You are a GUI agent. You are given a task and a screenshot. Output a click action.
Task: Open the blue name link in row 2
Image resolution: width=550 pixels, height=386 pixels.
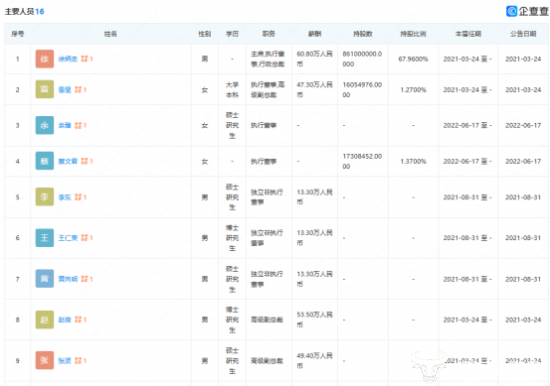coord(65,90)
